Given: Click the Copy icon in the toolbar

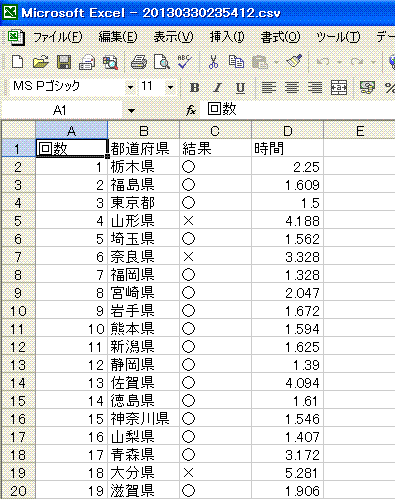Looking at the screenshot, I should tap(236, 62).
